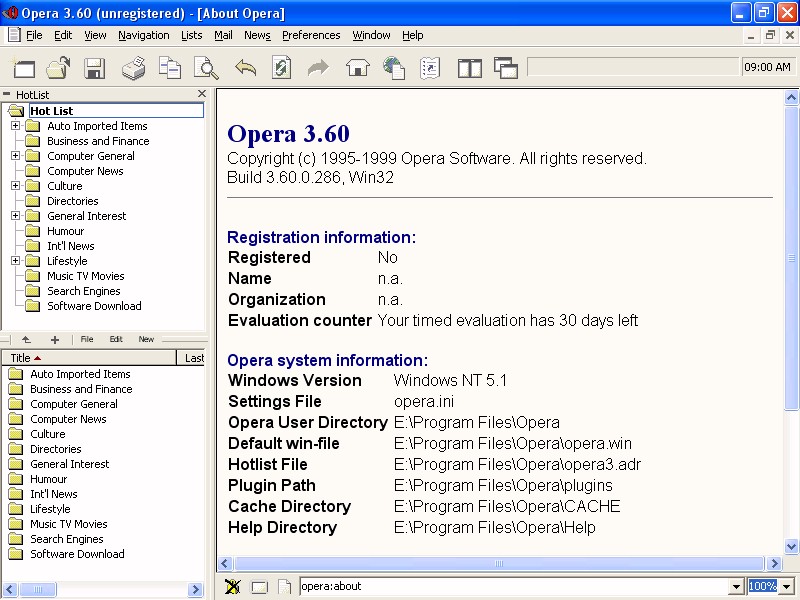Open the Window menu
This screenshot has width=800, height=600.
[x=371, y=35]
